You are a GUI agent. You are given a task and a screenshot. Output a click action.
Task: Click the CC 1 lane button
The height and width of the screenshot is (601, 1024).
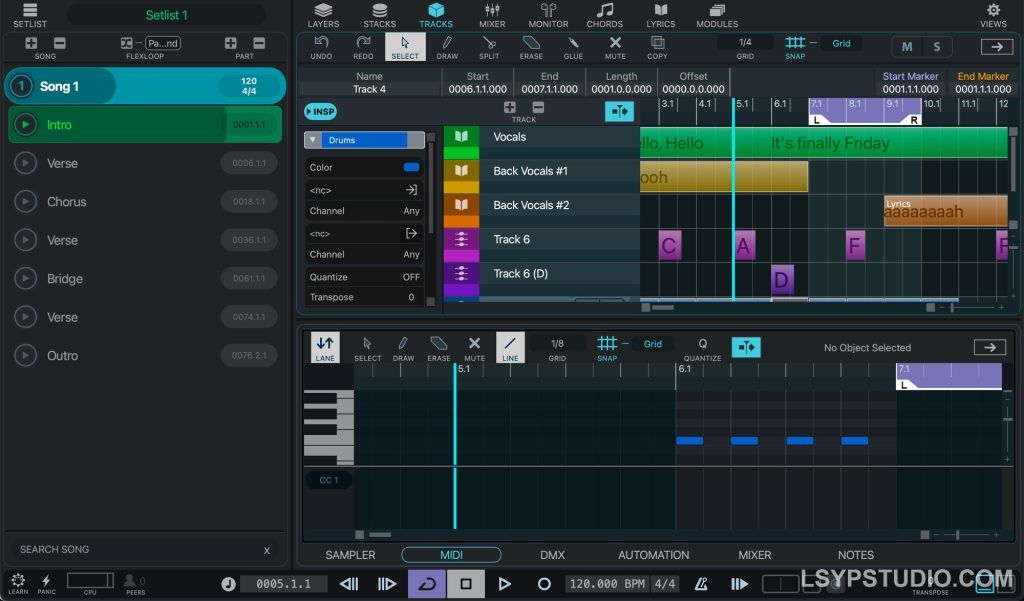[328, 479]
